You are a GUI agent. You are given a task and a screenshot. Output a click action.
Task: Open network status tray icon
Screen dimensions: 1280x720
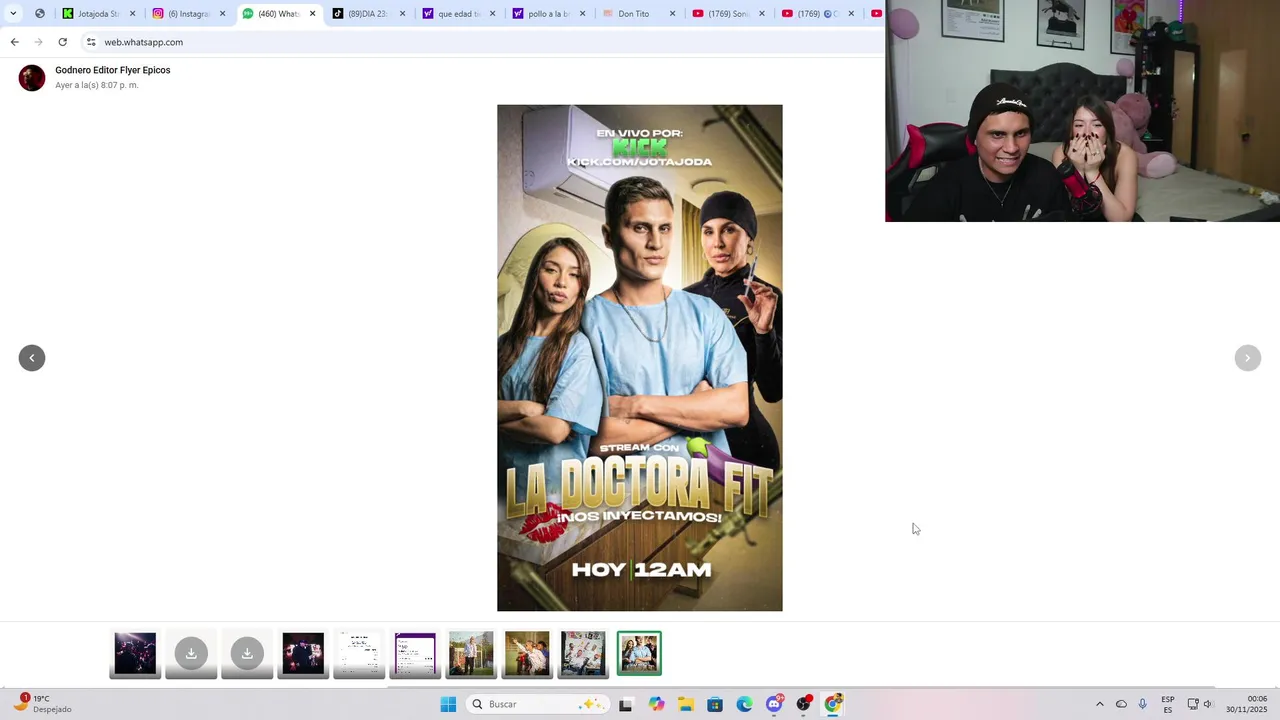point(1193,704)
